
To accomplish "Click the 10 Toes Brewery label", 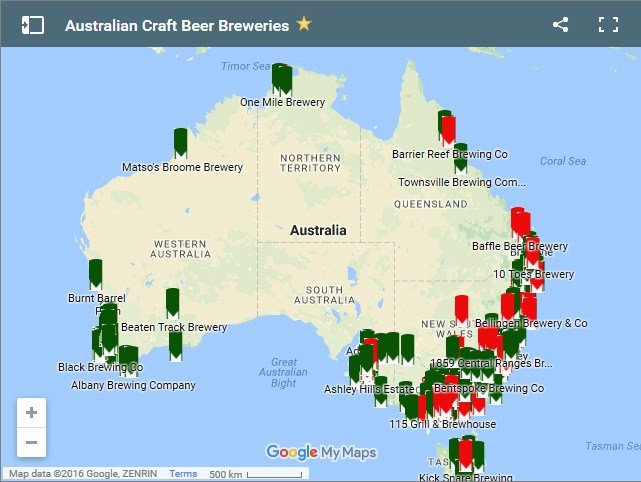I will [x=533, y=274].
